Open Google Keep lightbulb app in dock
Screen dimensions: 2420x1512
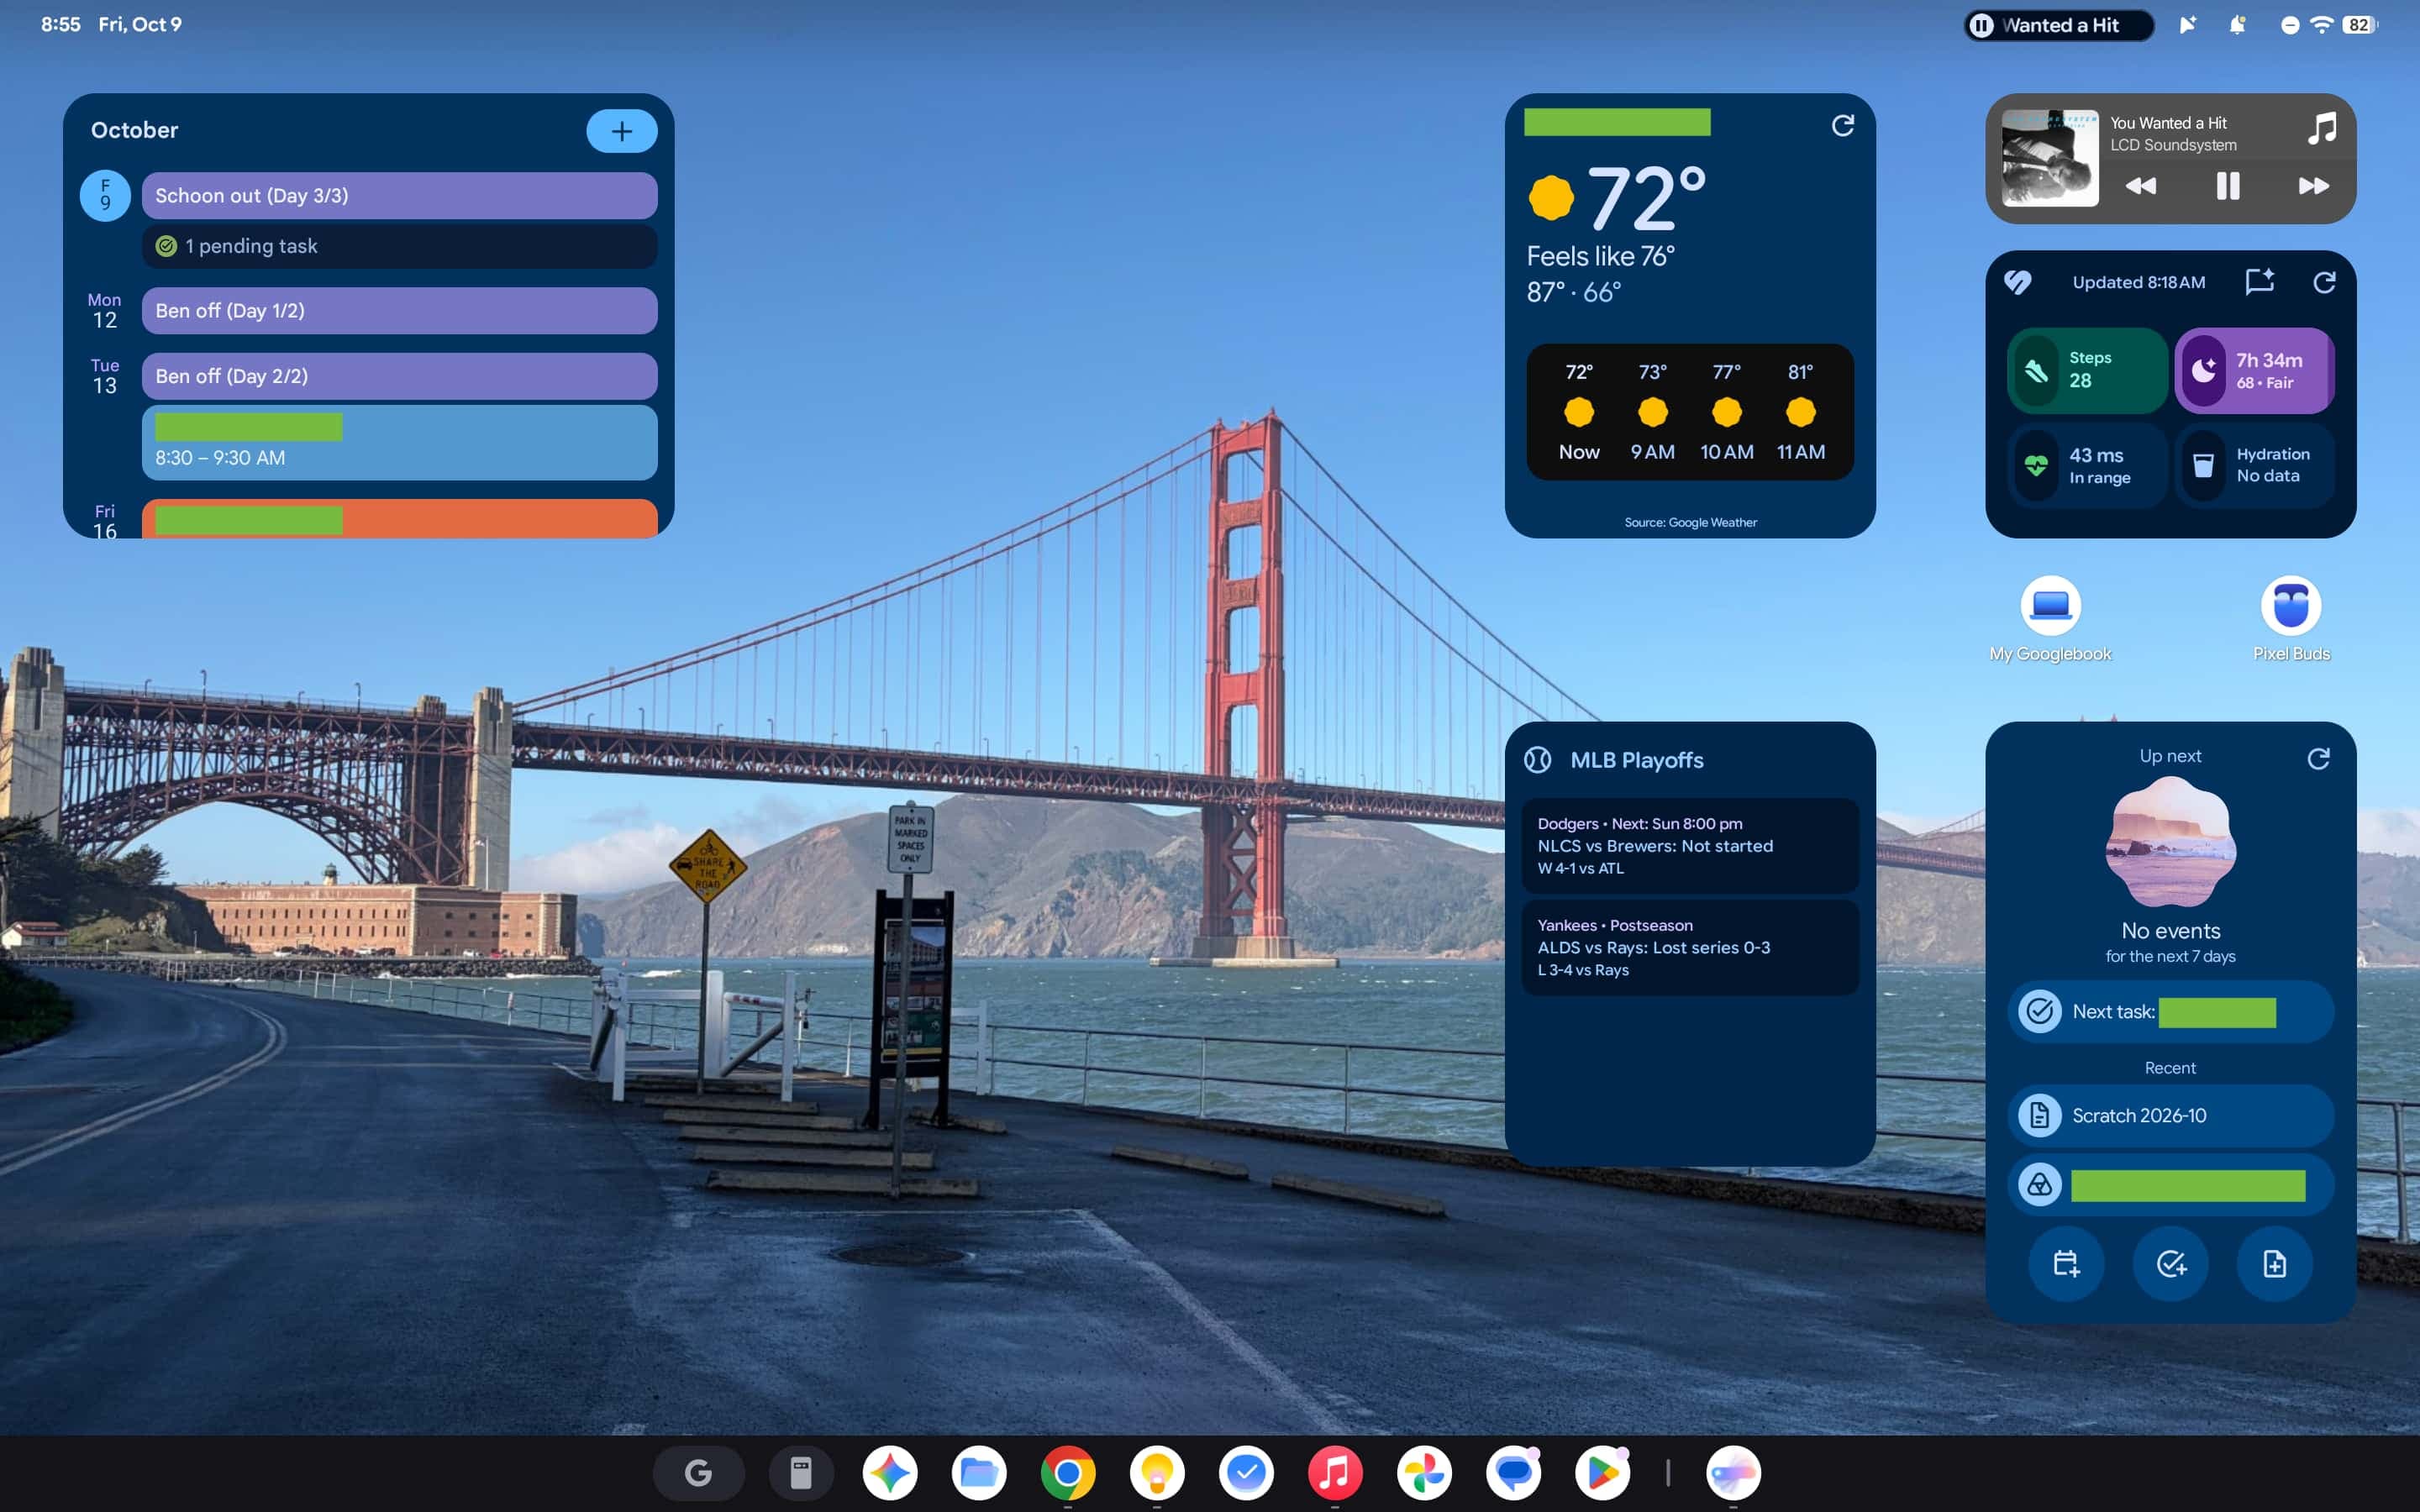point(1156,1472)
